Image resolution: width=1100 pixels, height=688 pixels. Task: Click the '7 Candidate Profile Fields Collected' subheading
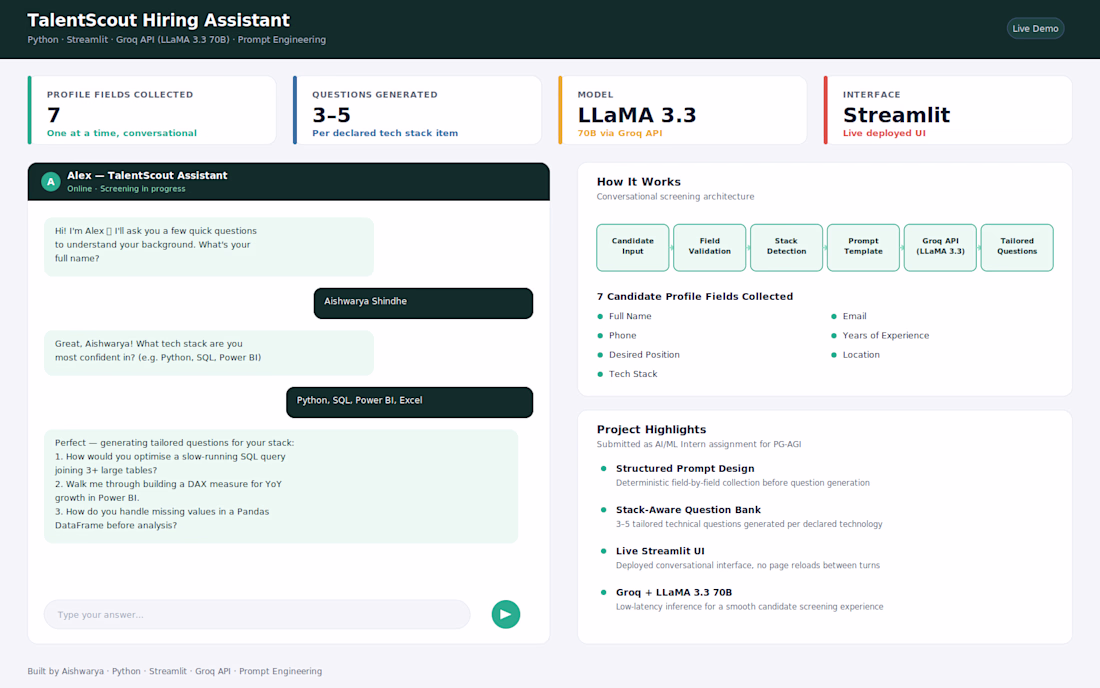pyautogui.click(x=695, y=297)
